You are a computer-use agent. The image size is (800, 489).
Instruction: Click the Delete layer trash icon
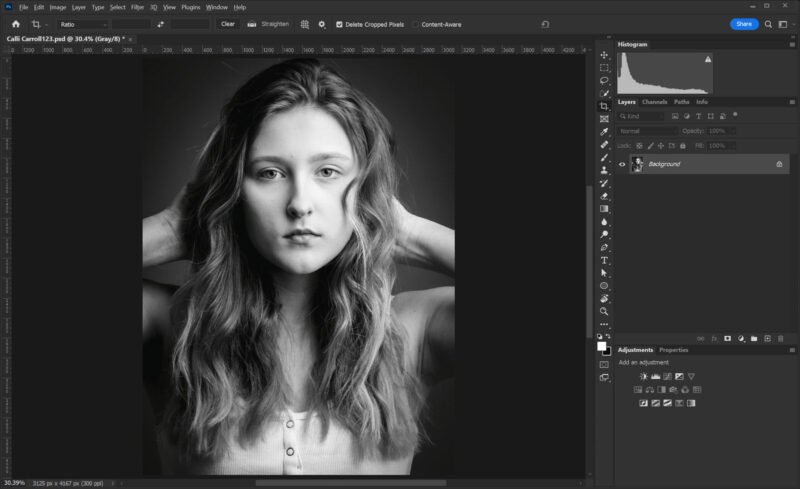(779, 338)
